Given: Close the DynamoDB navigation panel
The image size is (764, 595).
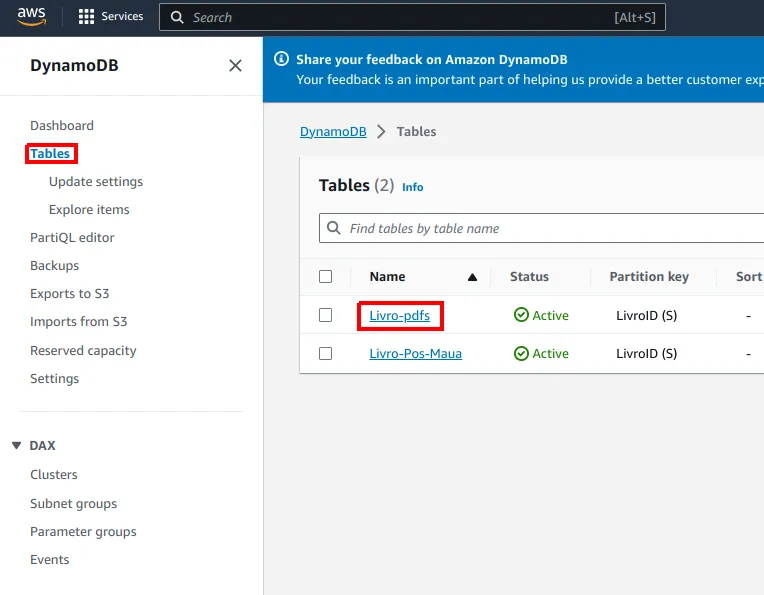Looking at the screenshot, I should (235, 65).
